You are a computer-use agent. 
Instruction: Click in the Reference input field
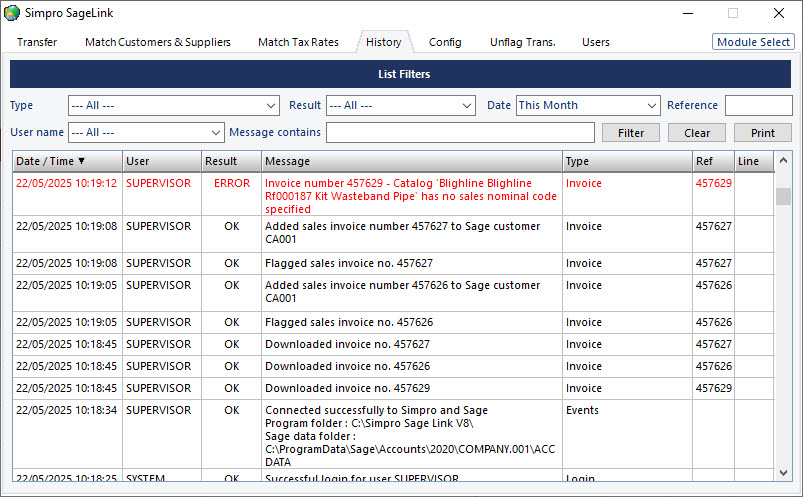[758, 105]
